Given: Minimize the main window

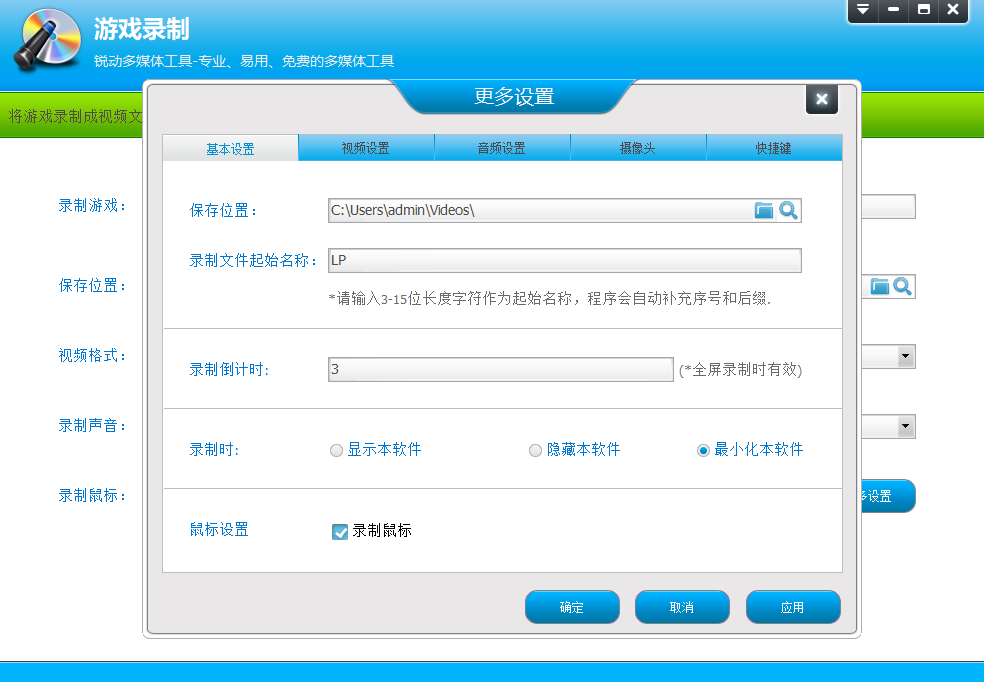Looking at the screenshot, I should click(894, 9).
